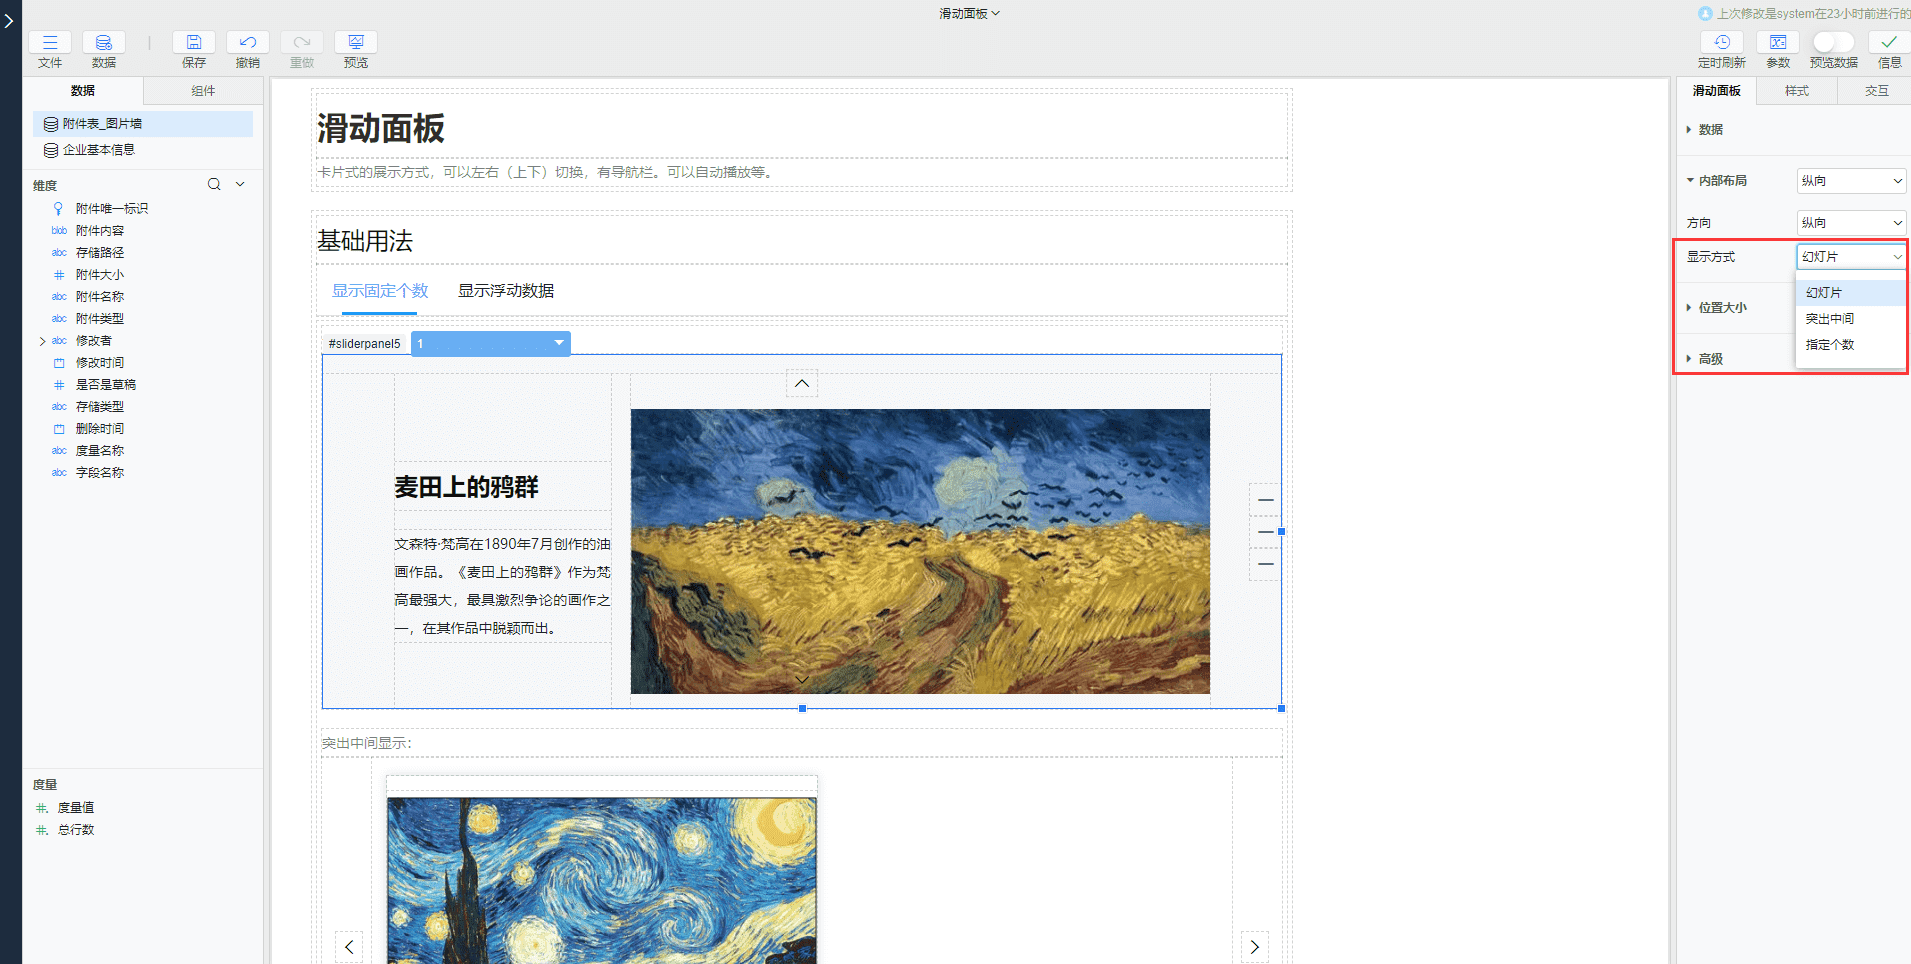This screenshot has height=964, width=1911.
Task: Open the 参数 parameters icon
Action: click(x=1777, y=42)
